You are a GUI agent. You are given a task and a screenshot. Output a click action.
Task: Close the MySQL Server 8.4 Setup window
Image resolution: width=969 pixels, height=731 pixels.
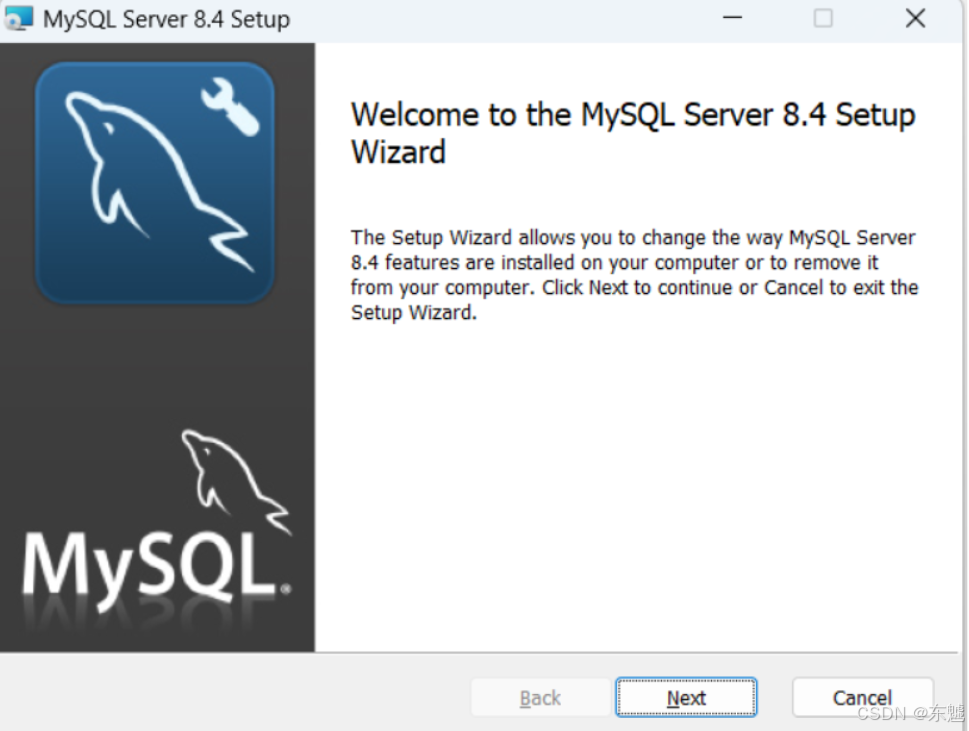click(x=915, y=18)
